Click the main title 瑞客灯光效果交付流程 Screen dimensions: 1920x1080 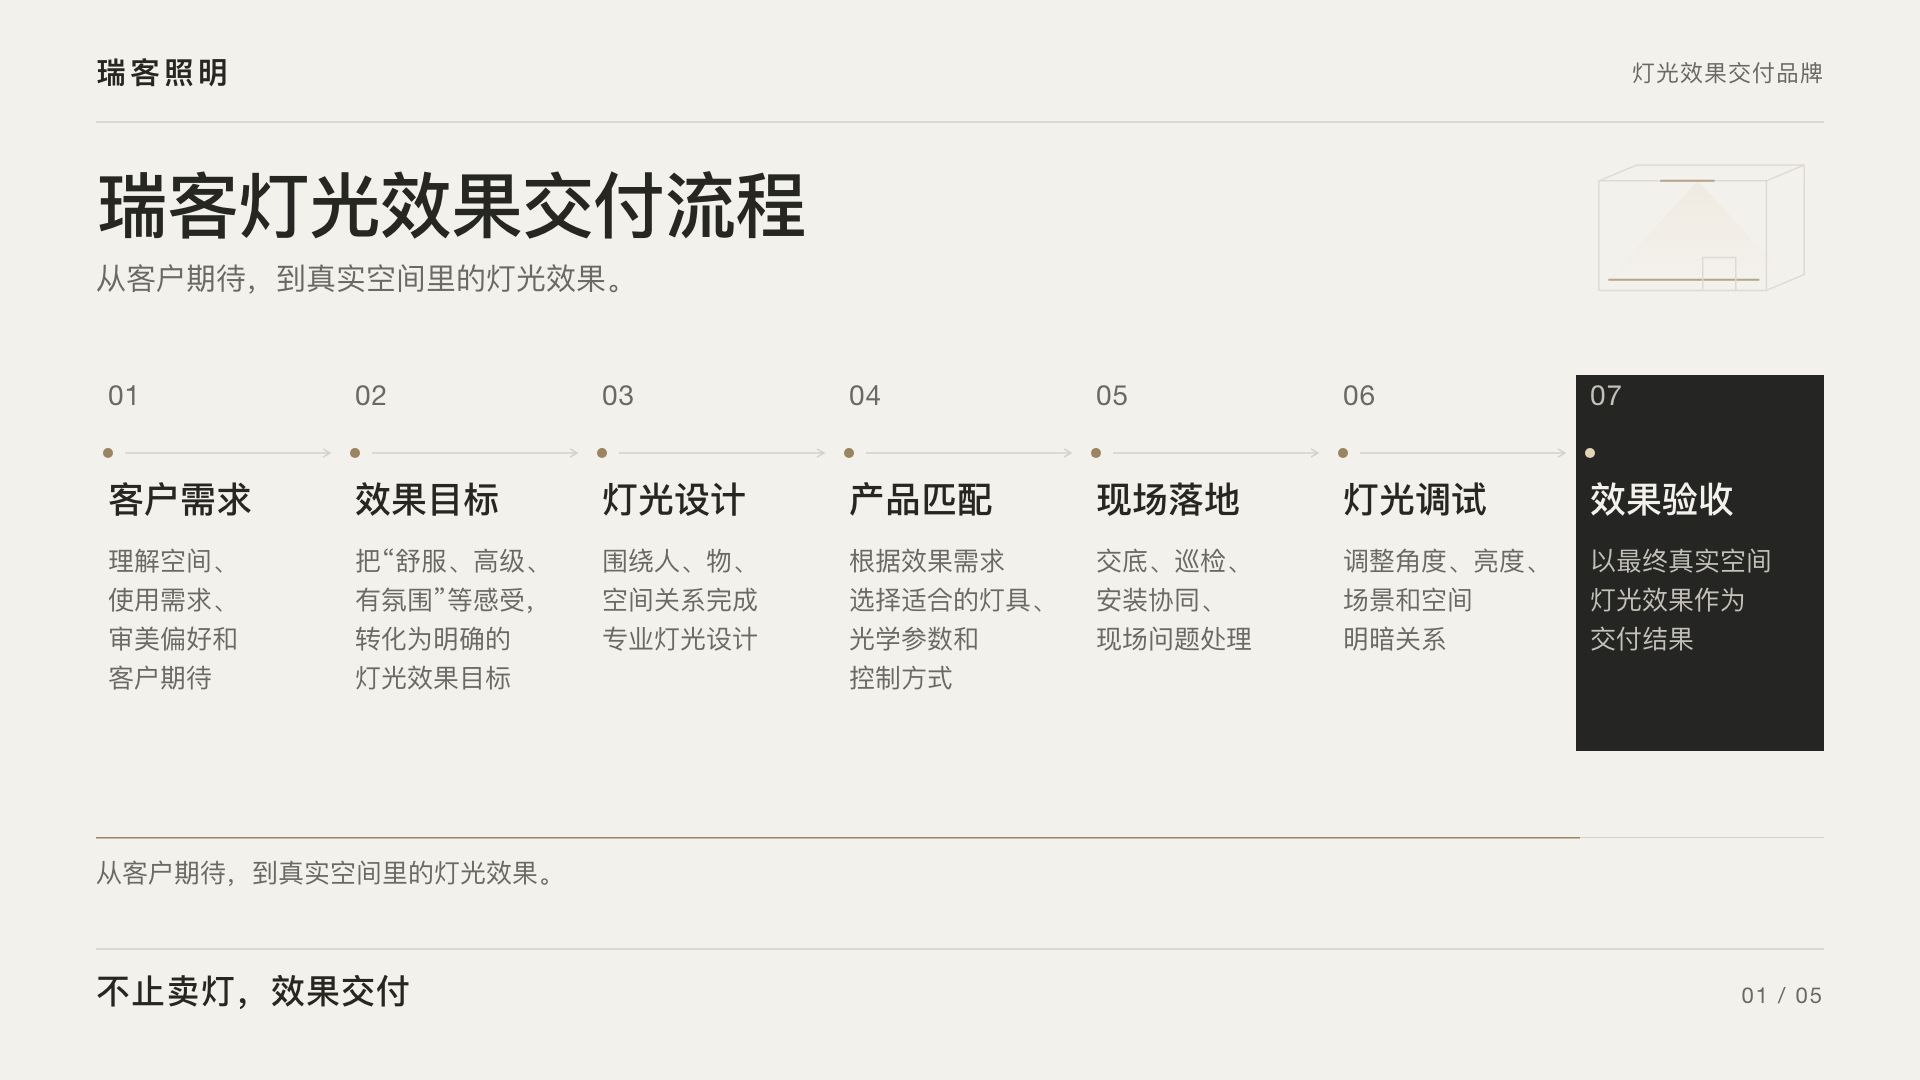(x=452, y=206)
